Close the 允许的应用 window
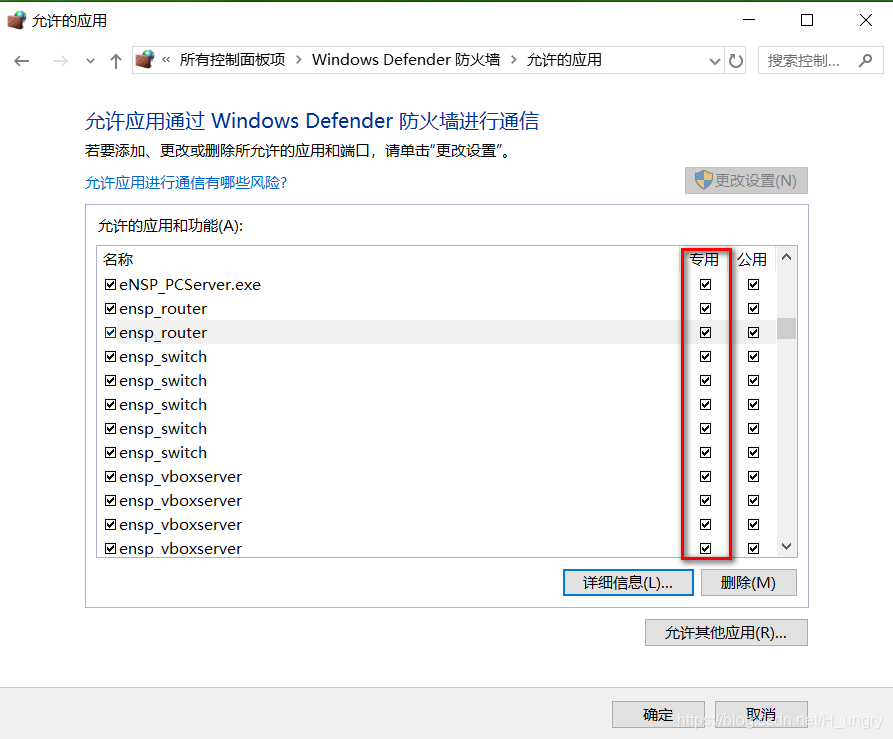Viewport: 893px width, 739px height. 866,20
